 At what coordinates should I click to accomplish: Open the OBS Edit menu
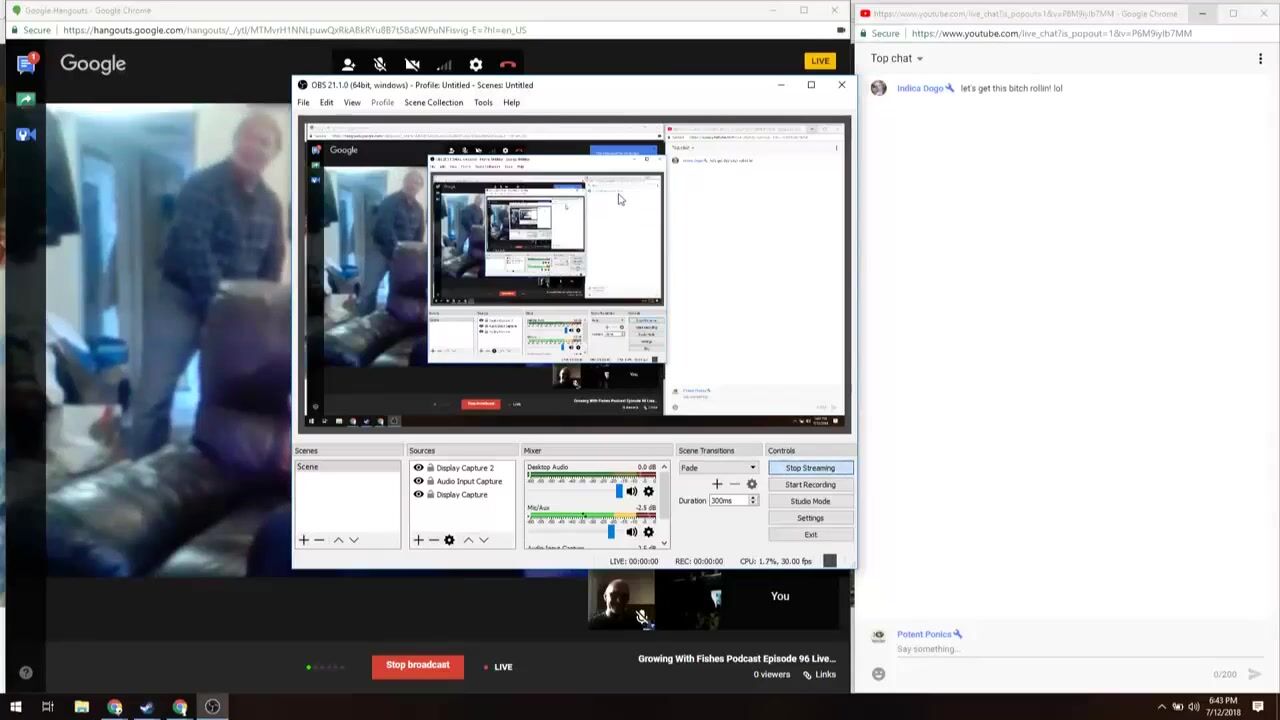[326, 103]
